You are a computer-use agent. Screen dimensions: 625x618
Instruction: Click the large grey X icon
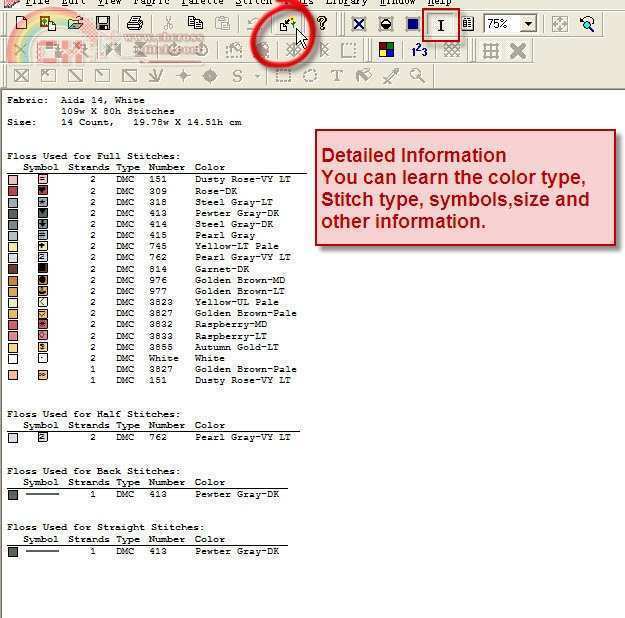click(518, 51)
